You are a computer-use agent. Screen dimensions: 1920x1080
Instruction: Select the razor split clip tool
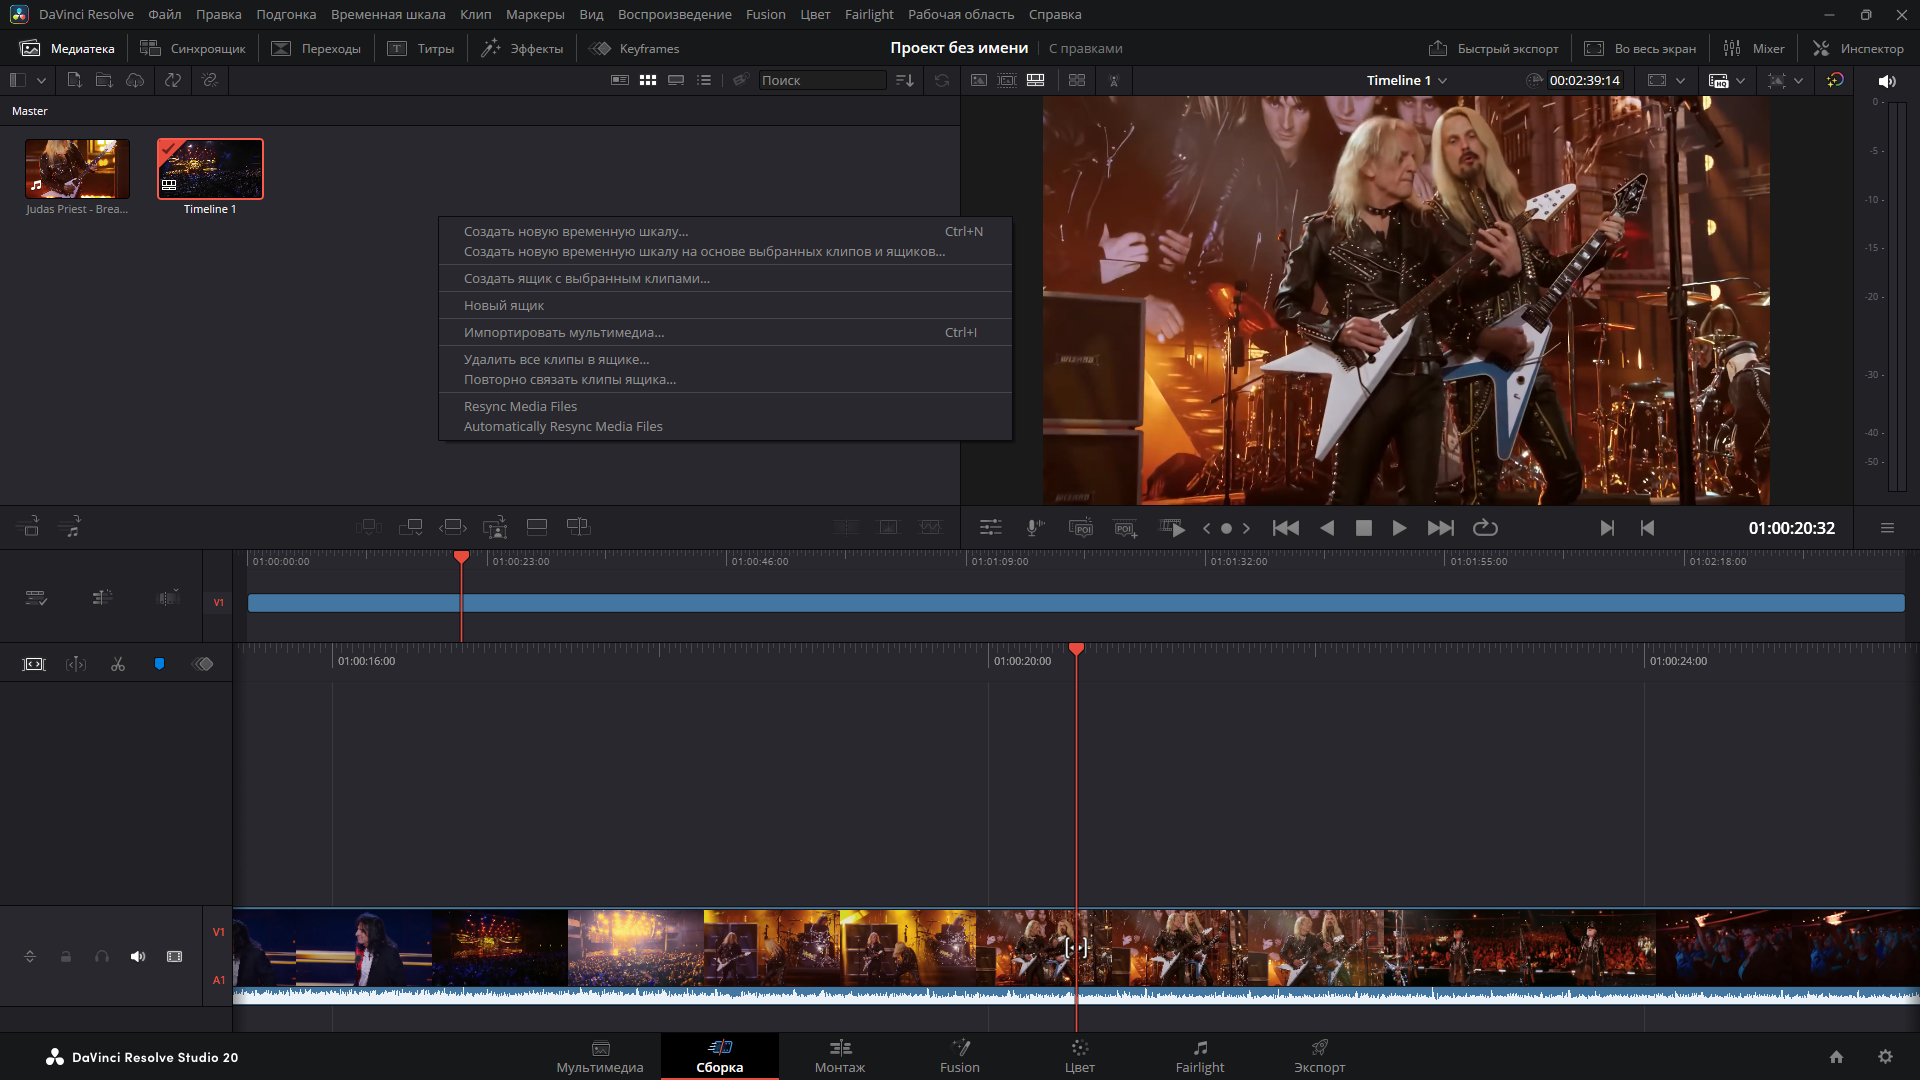pos(118,664)
